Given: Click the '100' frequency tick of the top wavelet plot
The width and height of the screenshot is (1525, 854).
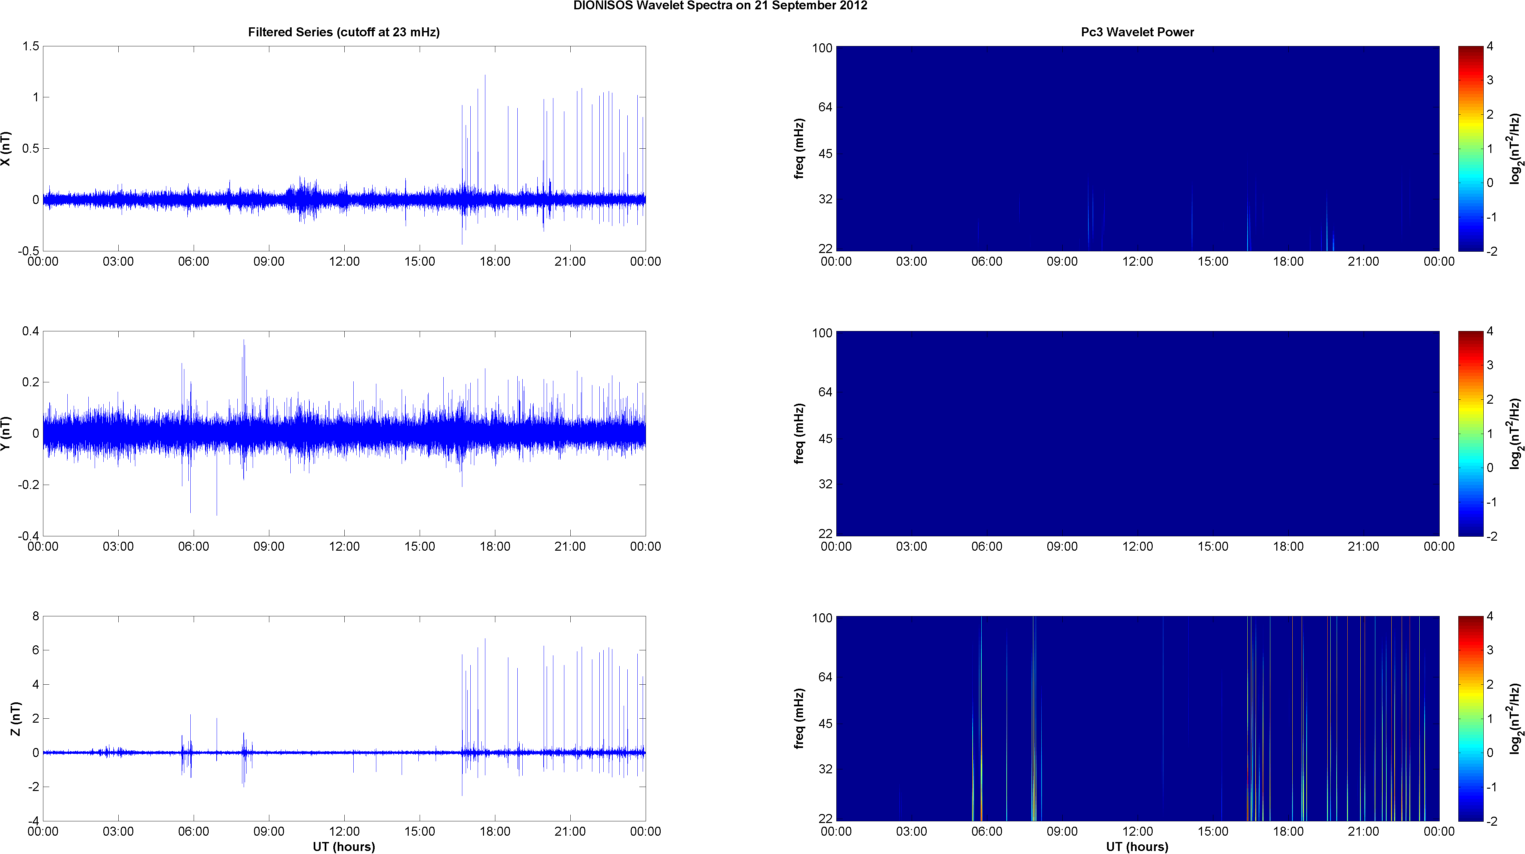Looking at the screenshot, I should pos(822,48).
